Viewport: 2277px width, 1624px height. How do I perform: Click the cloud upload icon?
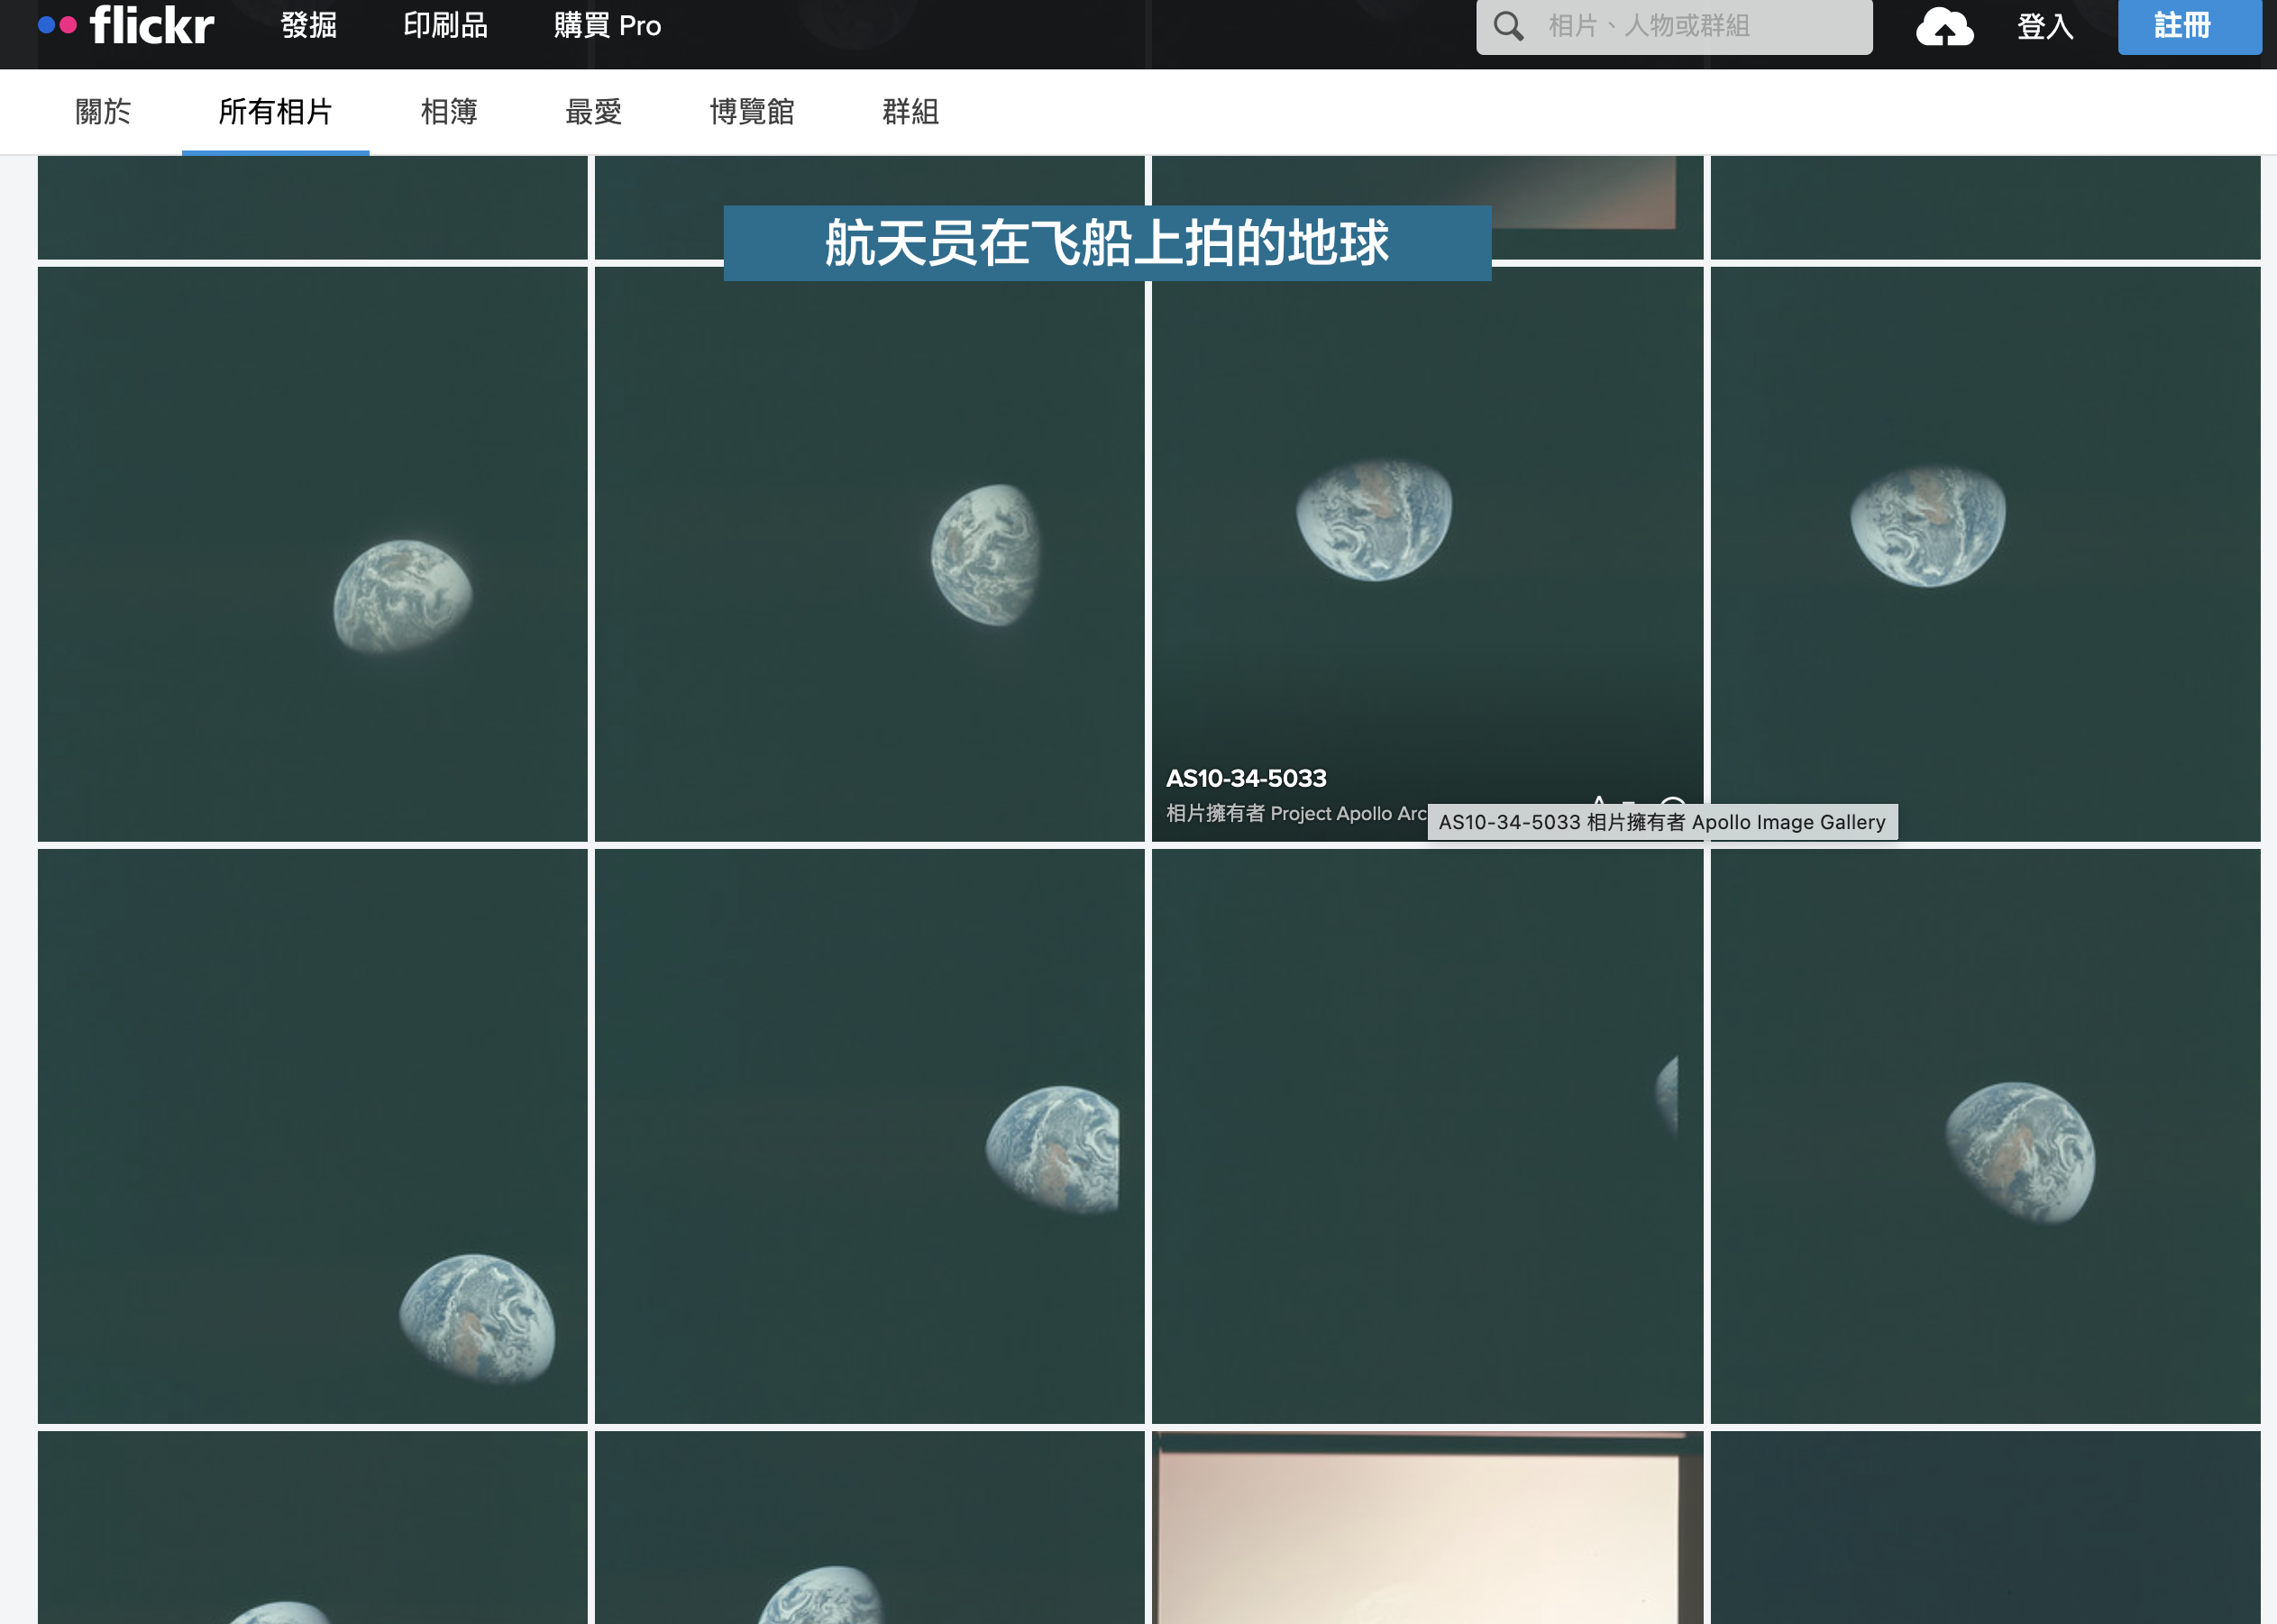1944,26
